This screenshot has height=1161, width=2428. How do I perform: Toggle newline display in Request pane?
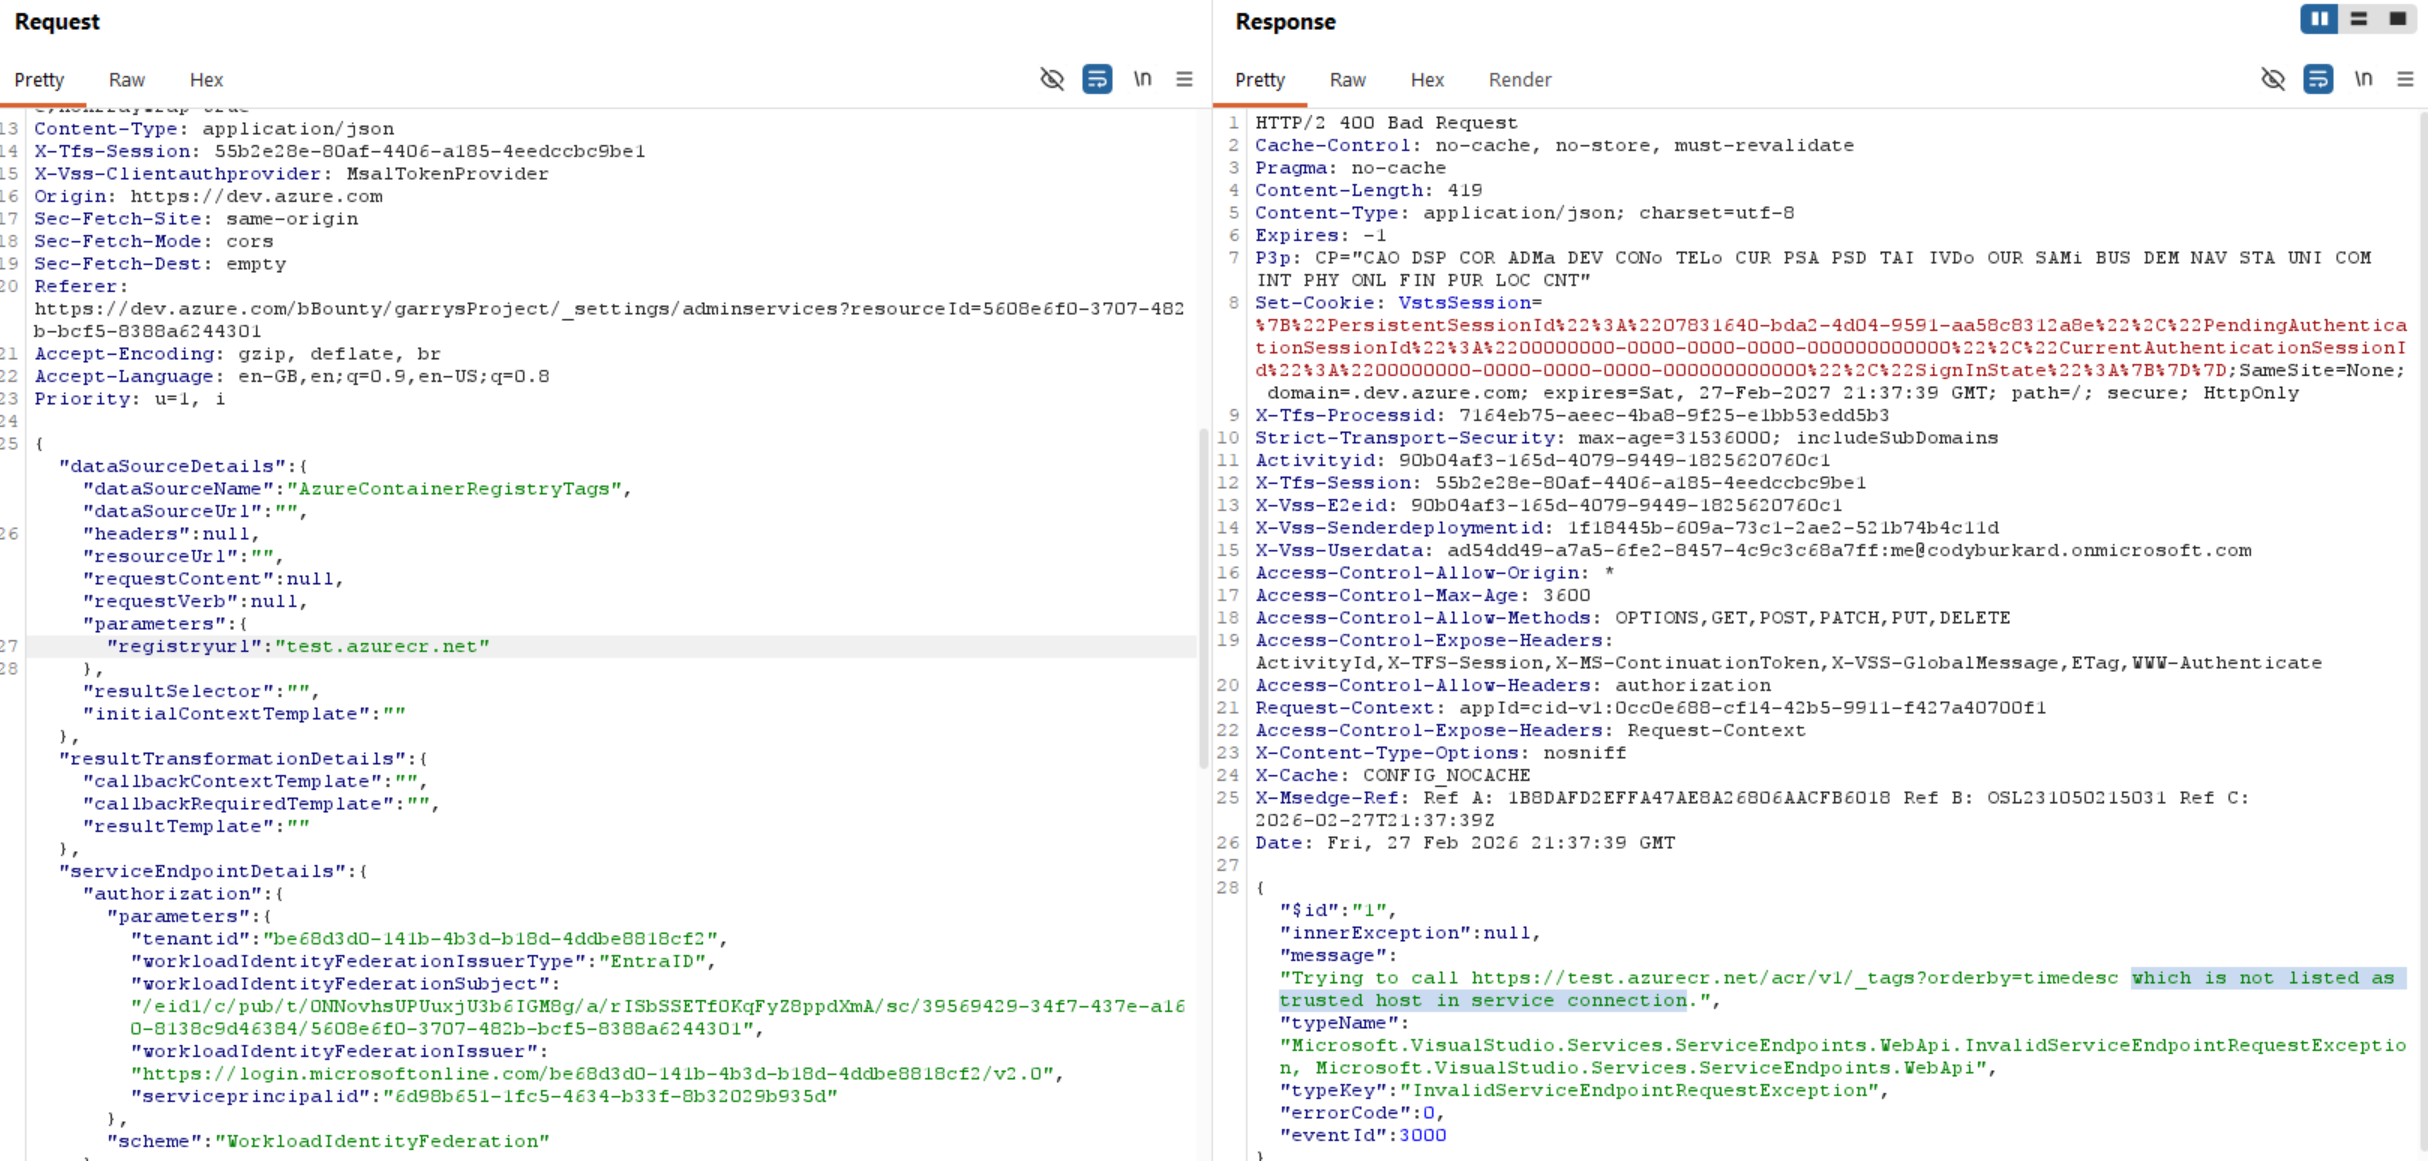point(1142,79)
